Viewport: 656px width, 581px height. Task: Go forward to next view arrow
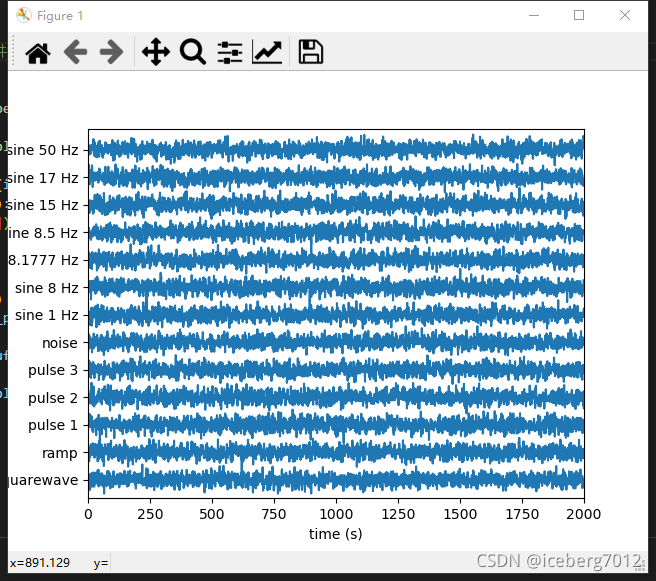click(111, 52)
